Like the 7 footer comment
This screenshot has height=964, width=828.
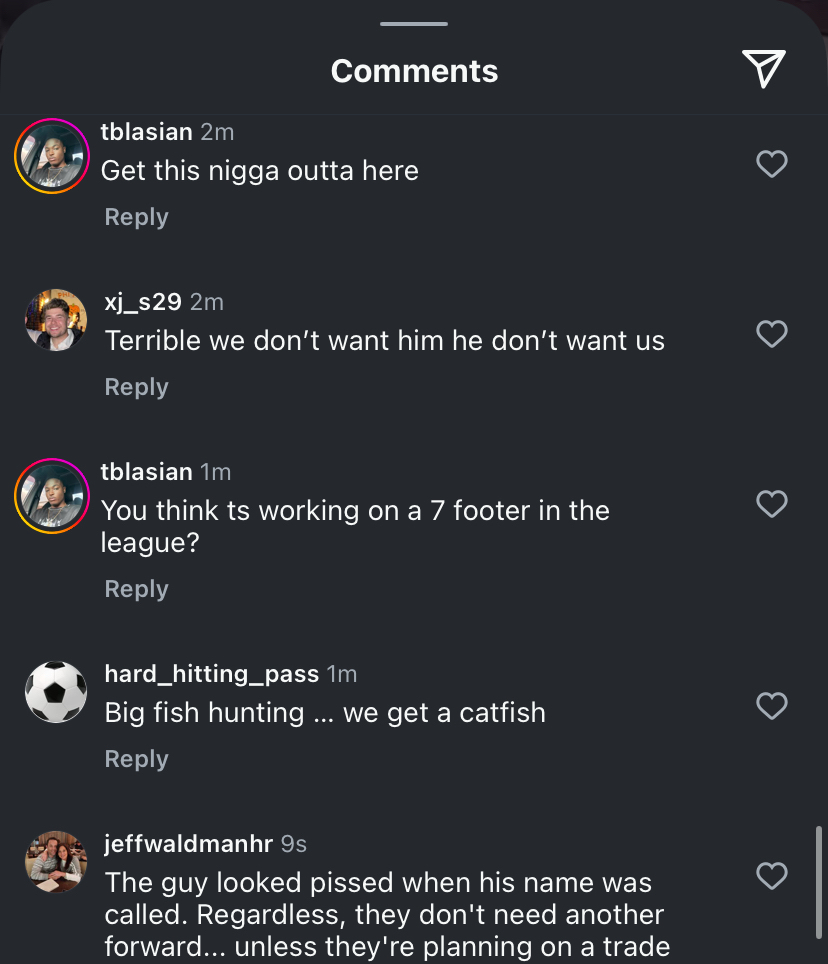771,504
